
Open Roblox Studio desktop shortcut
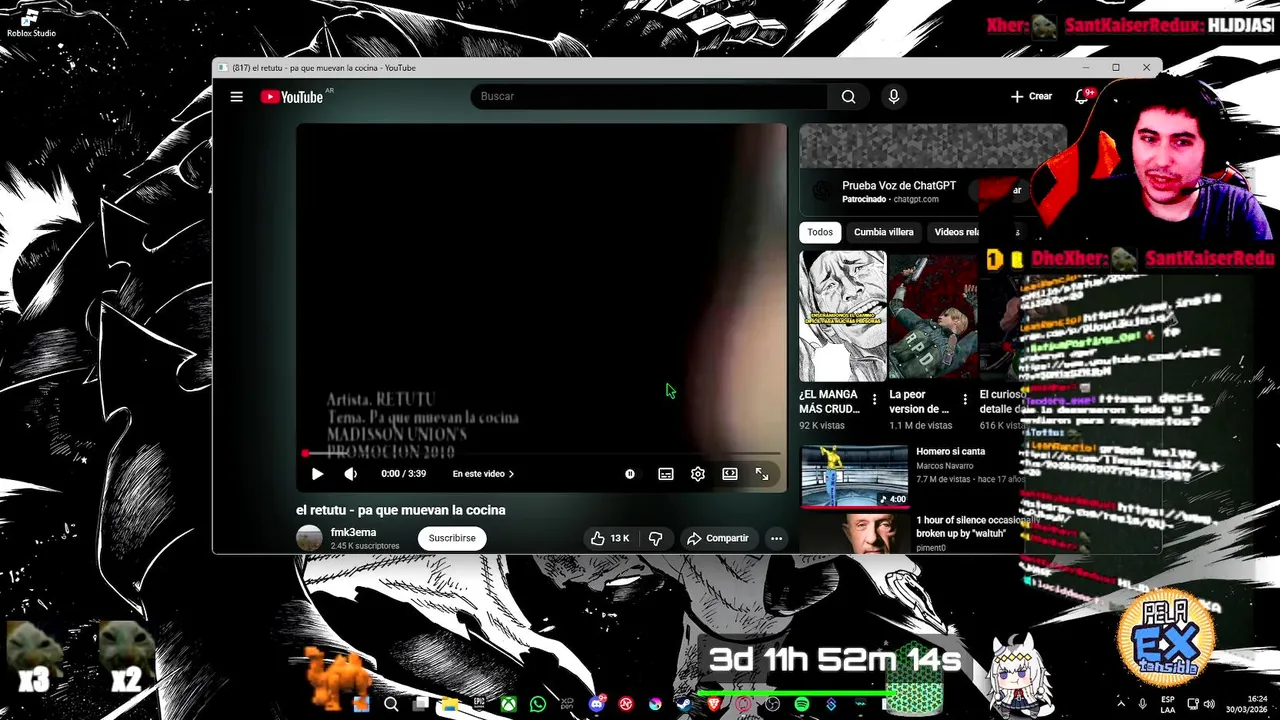(x=30, y=22)
